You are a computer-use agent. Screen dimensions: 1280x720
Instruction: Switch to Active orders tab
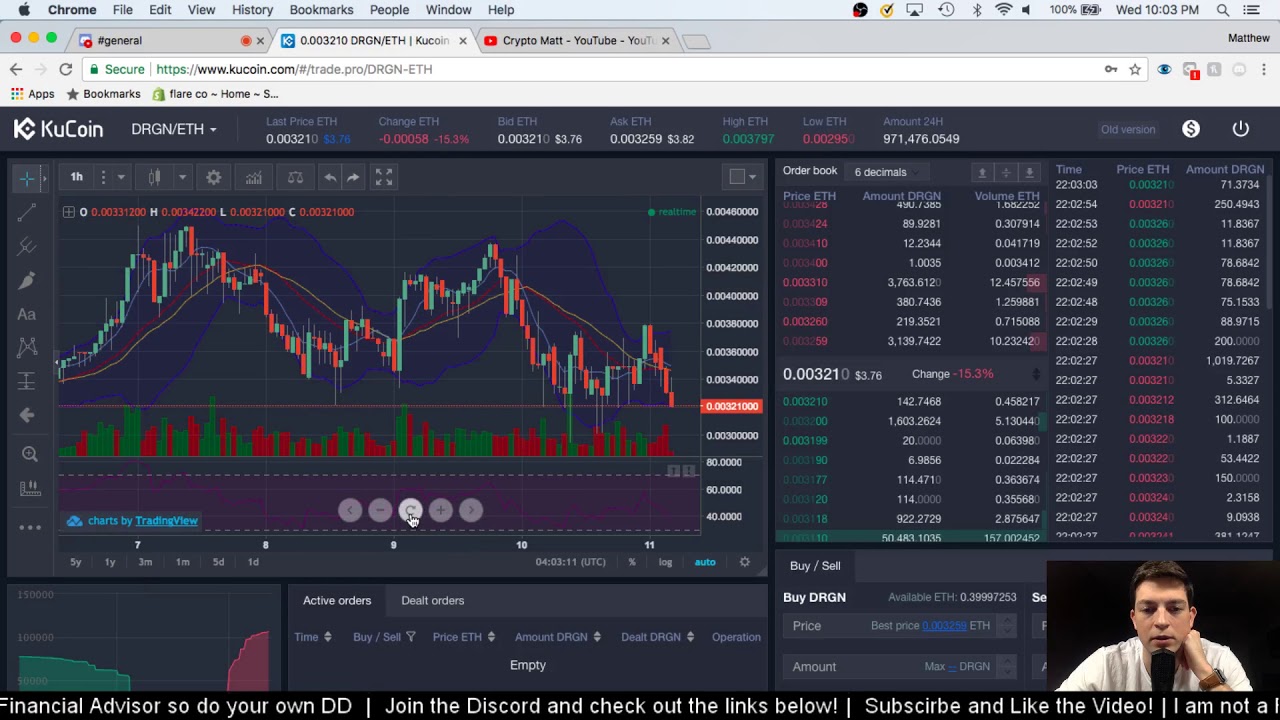click(x=337, y=601)
